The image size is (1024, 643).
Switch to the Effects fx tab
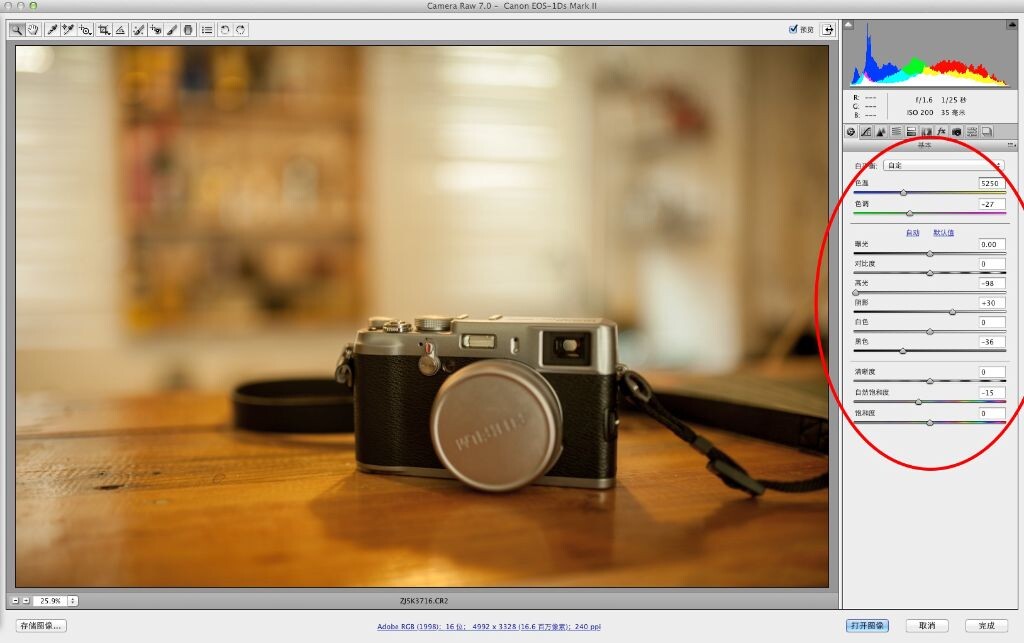point(941,131)
